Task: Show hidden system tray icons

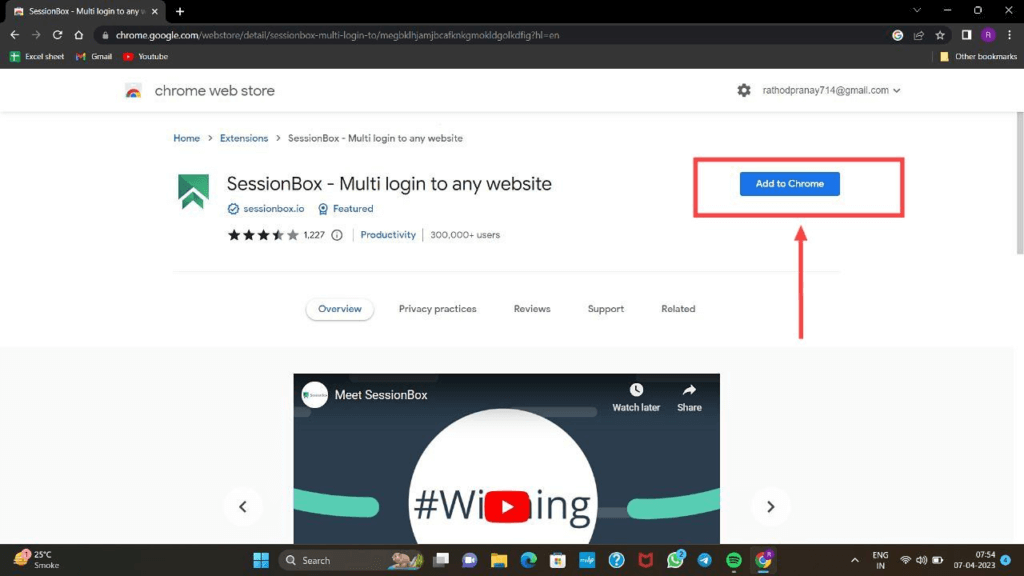Action: [855, 560]
